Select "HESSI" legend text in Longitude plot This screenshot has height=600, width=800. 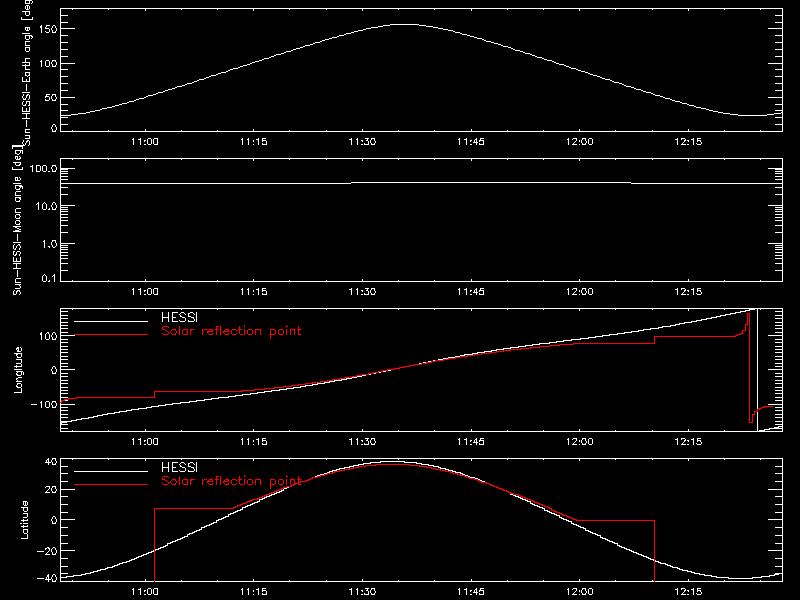coord(179,317)
